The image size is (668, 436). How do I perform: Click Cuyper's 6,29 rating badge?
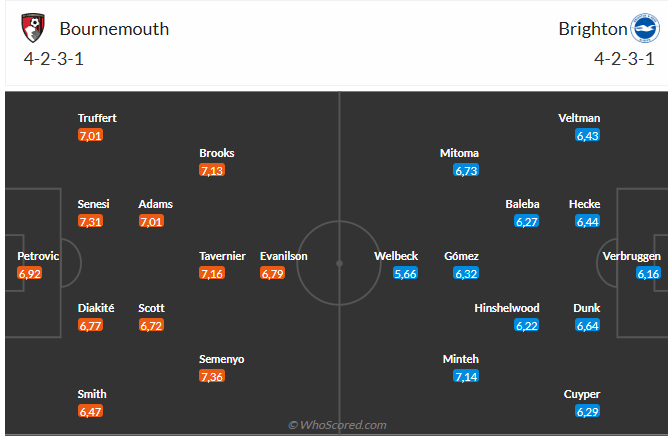pos(587,411)
